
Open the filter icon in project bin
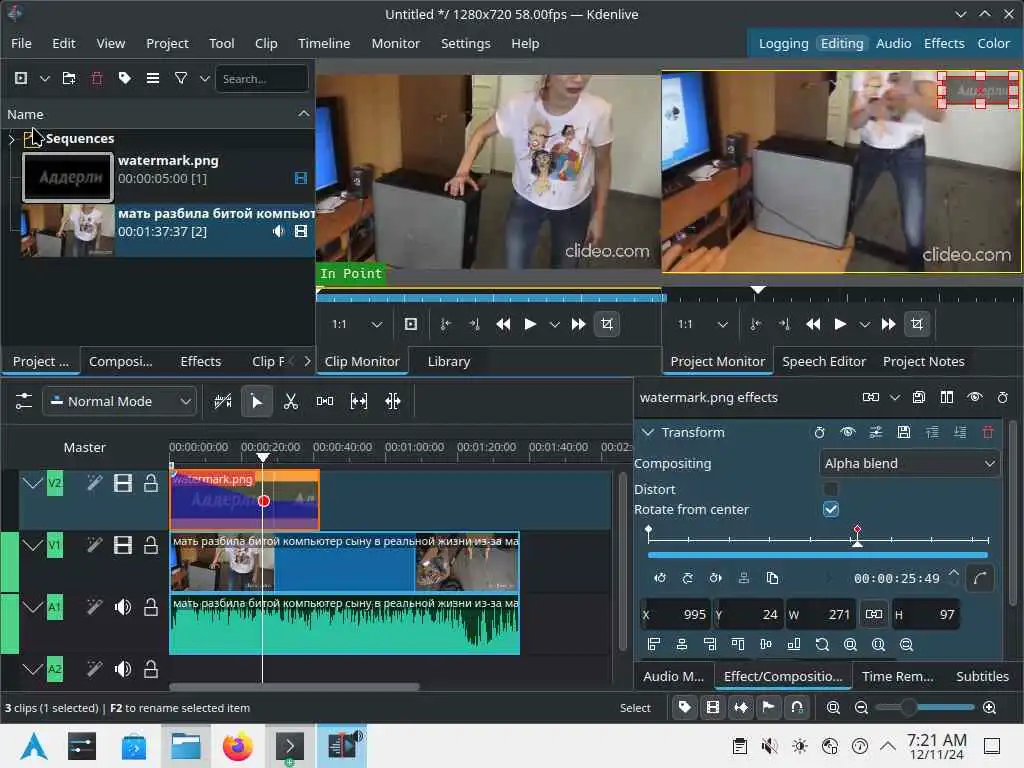tap(180, 78)
